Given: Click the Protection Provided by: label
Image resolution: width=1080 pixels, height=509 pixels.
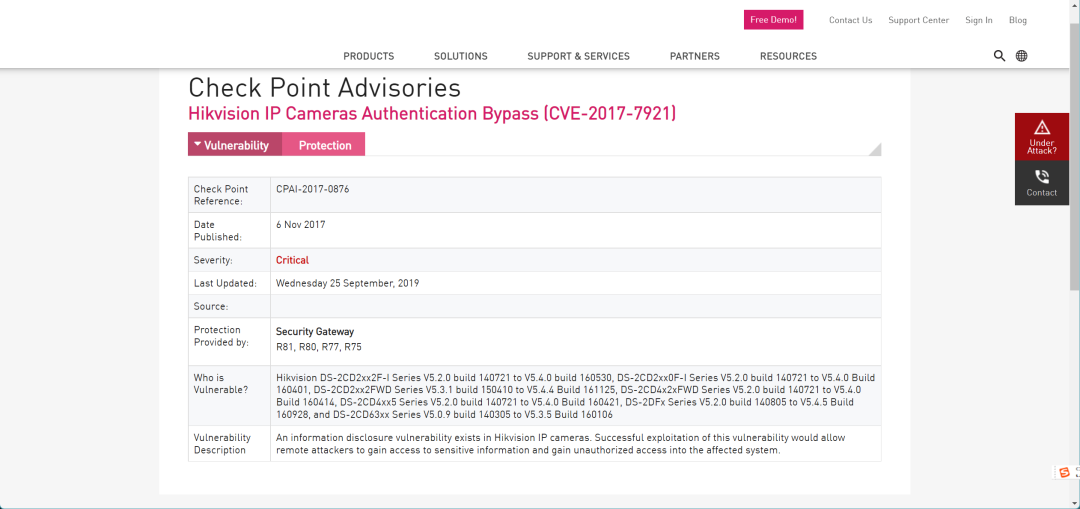Looking at the screenshot, I should pyautogui.click(x=221, y=335).
